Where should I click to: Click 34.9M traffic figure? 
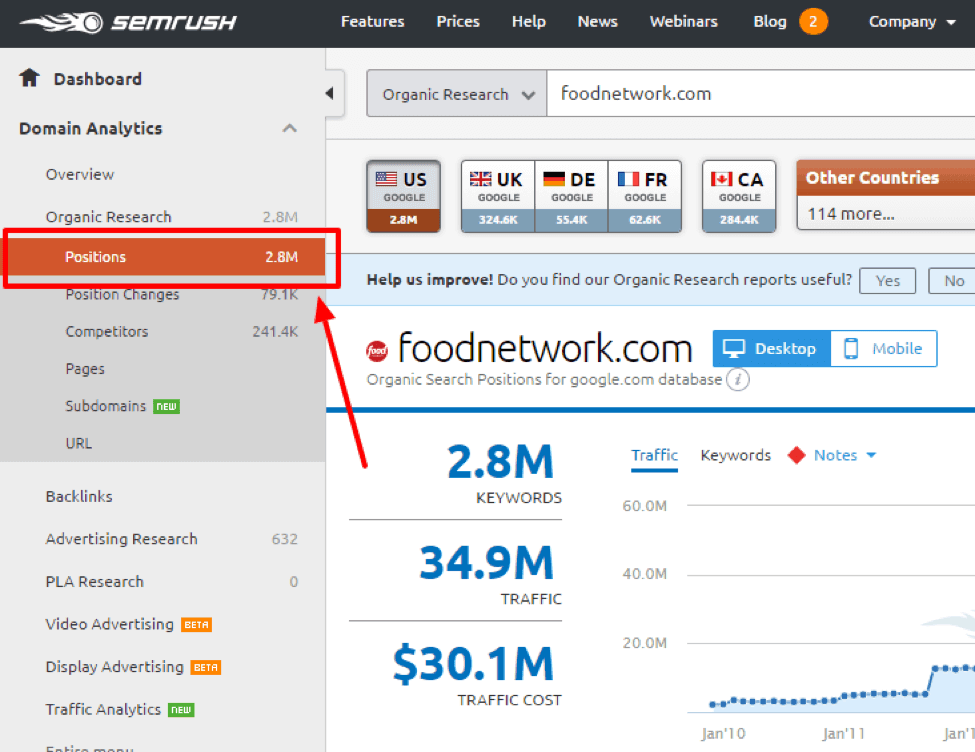(x=486, y=562)
